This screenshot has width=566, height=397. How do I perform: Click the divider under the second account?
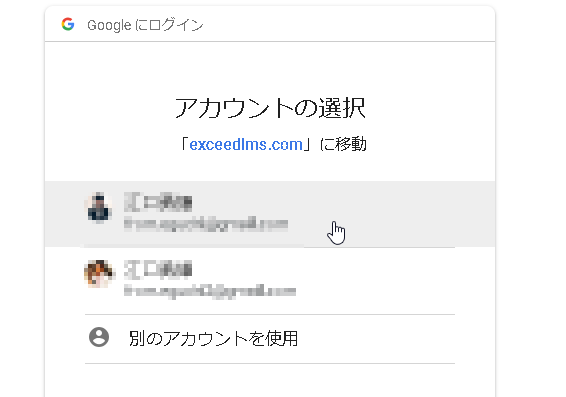click(x=270, y=314)
